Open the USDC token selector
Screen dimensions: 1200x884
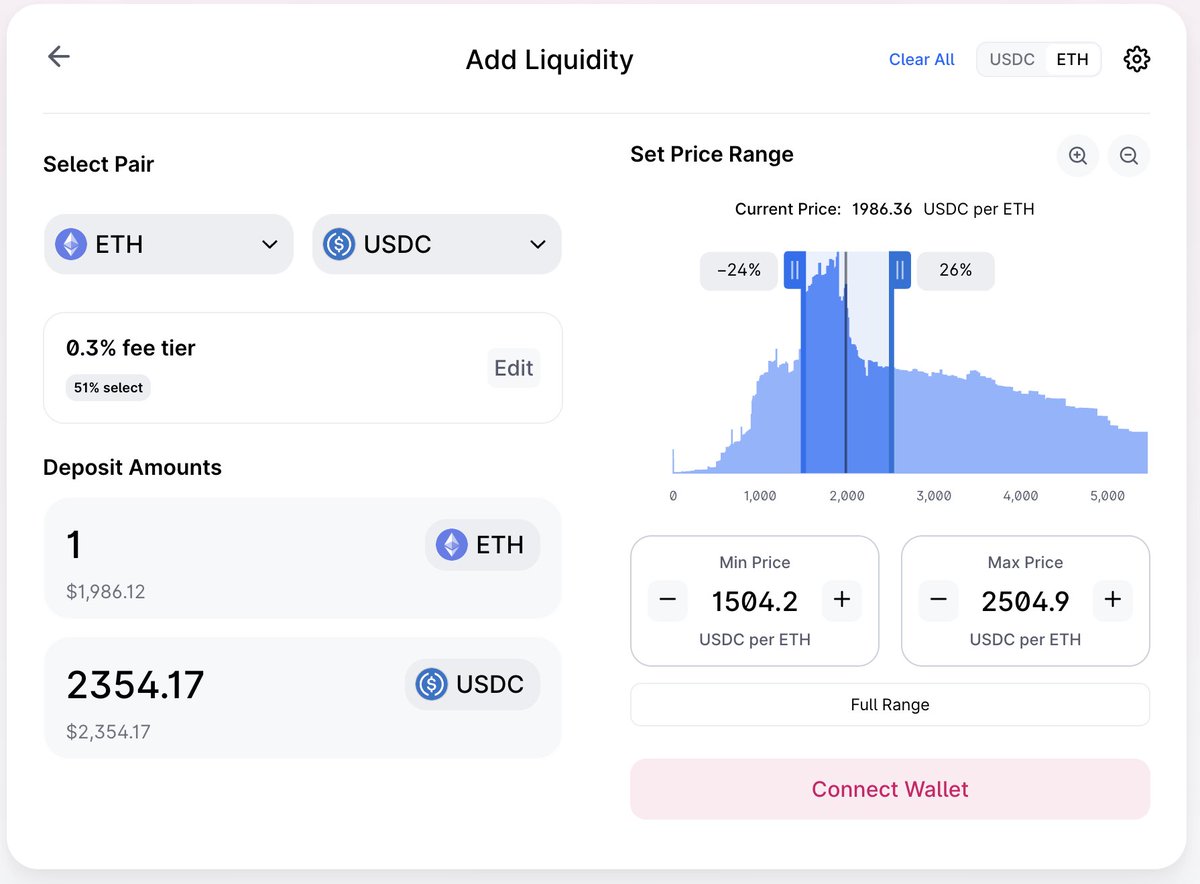pyautogui.click(x=436, y=243)
